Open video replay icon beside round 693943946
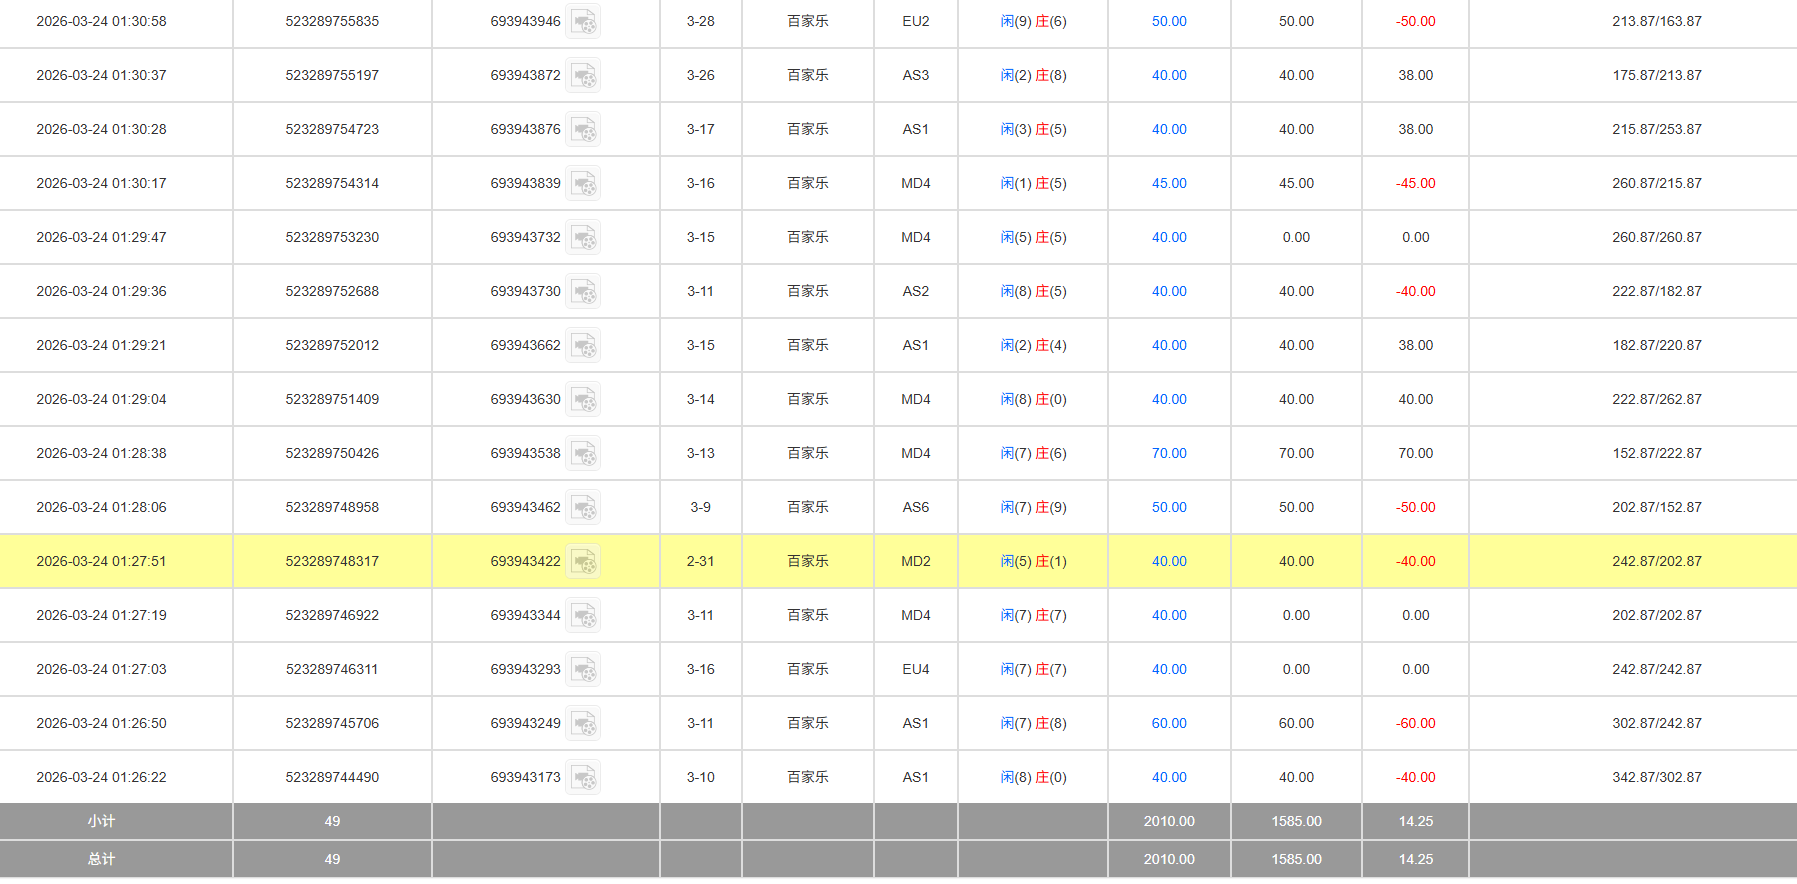This screenshot has height=884, width=1797. point(583,22)
